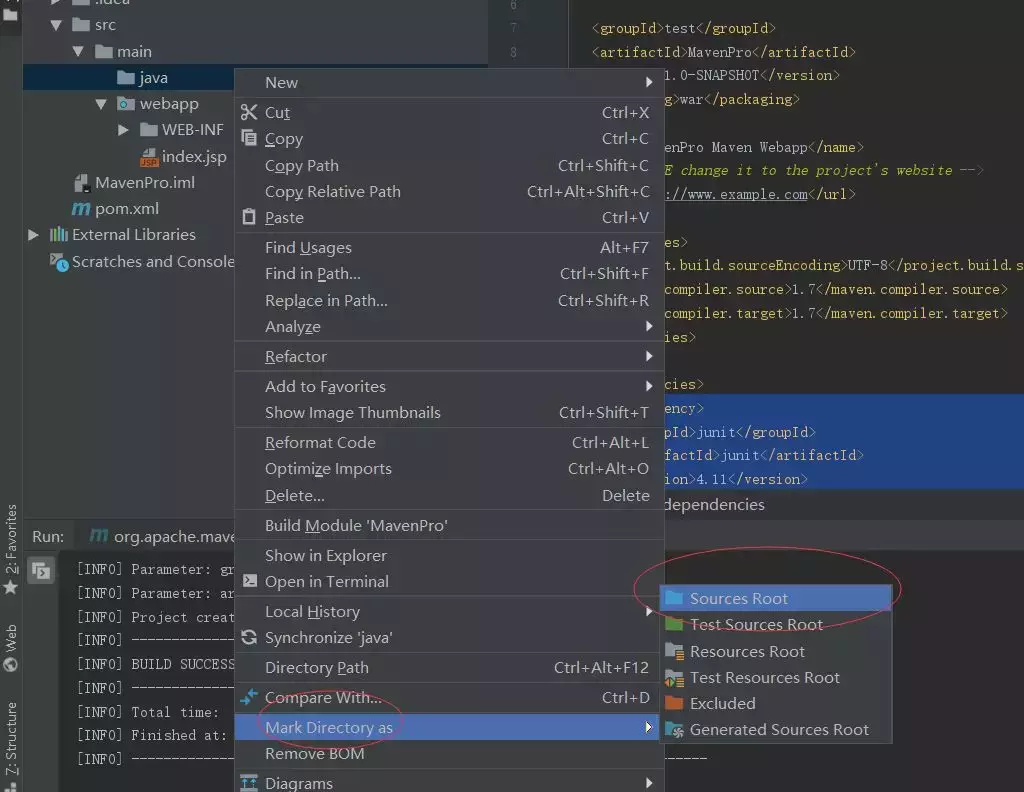The height and width of the screenshot is (792, 1024).
Task: Click the junit version 4.11 line
Action: point(736,479)
